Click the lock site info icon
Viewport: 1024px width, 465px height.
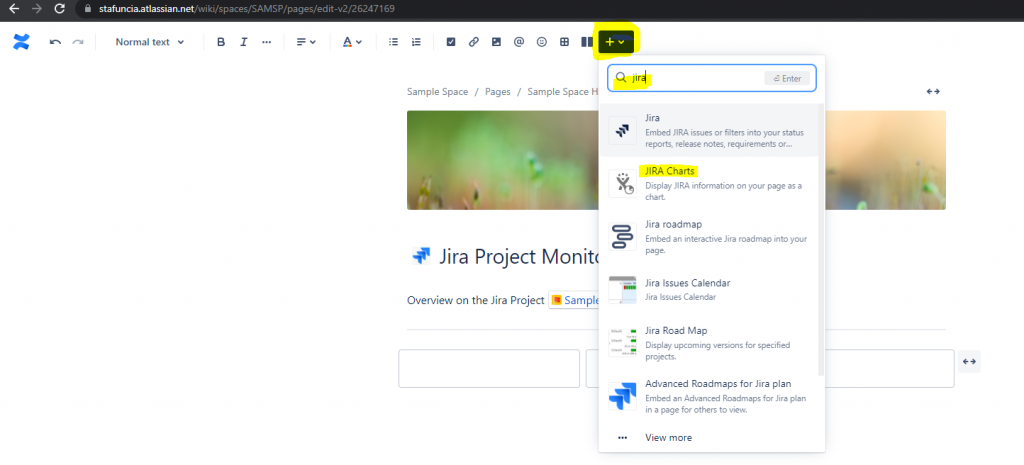point(88,9)
